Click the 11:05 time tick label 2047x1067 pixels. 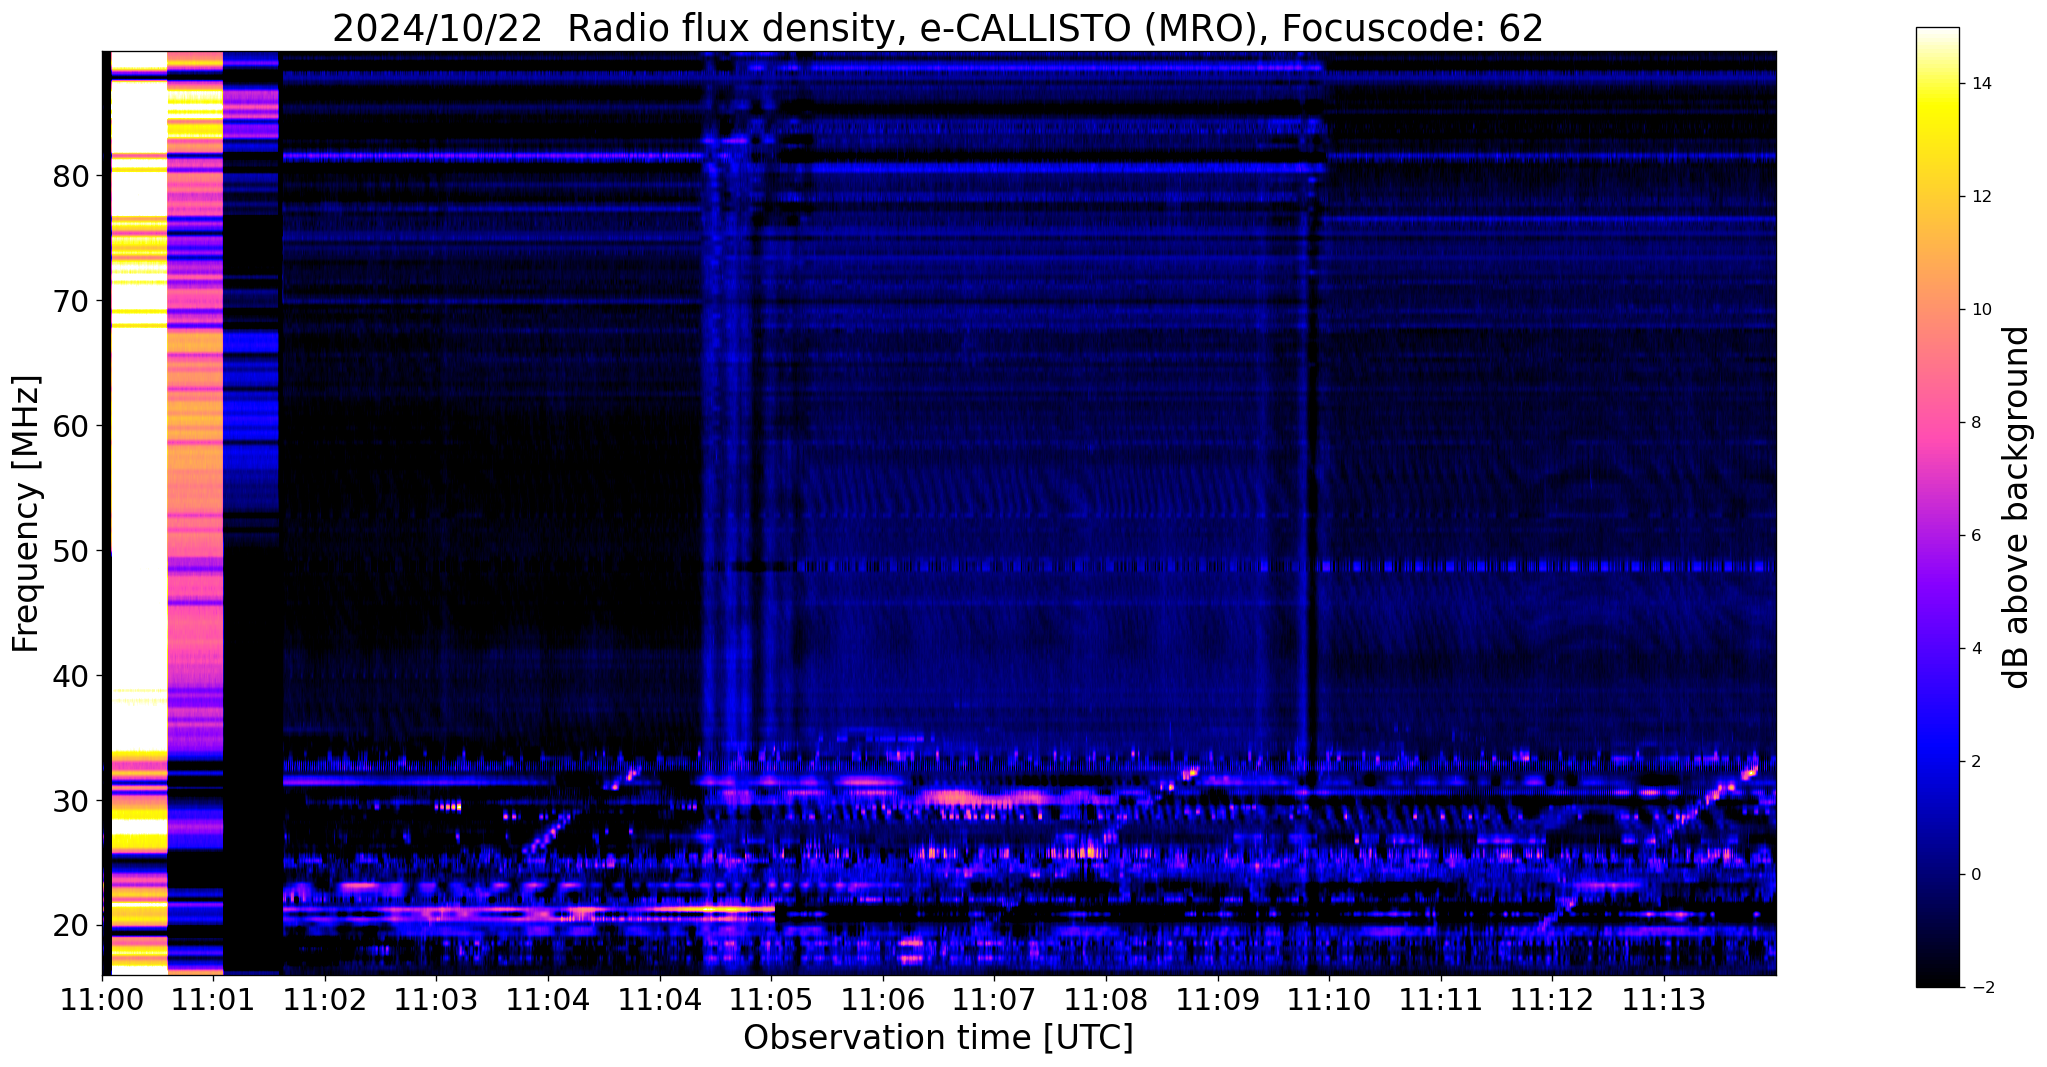point(771,1000)
